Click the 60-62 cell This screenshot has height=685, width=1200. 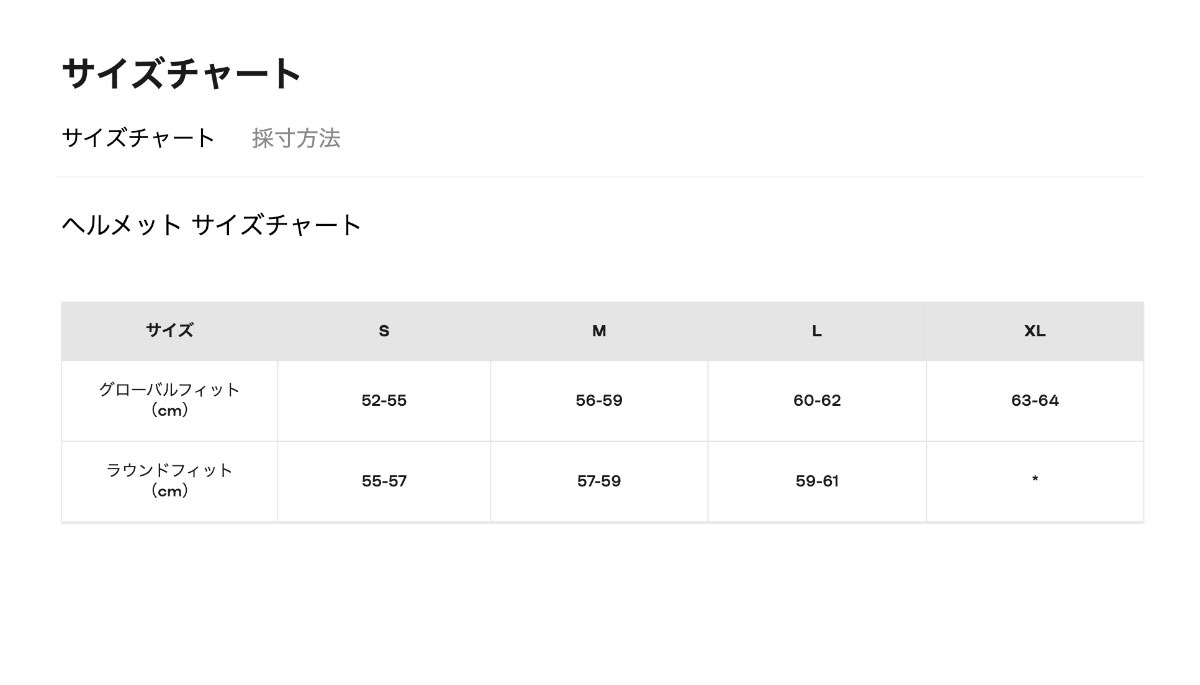click(x=817, y=401)
